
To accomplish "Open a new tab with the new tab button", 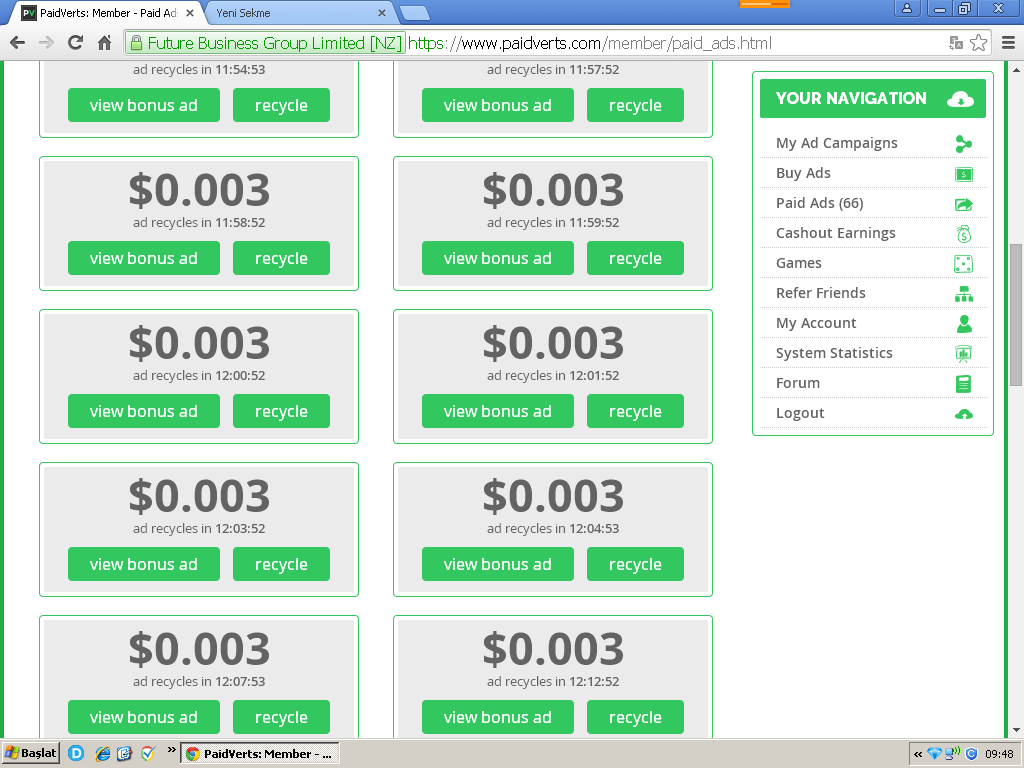I will click(414, 13).
